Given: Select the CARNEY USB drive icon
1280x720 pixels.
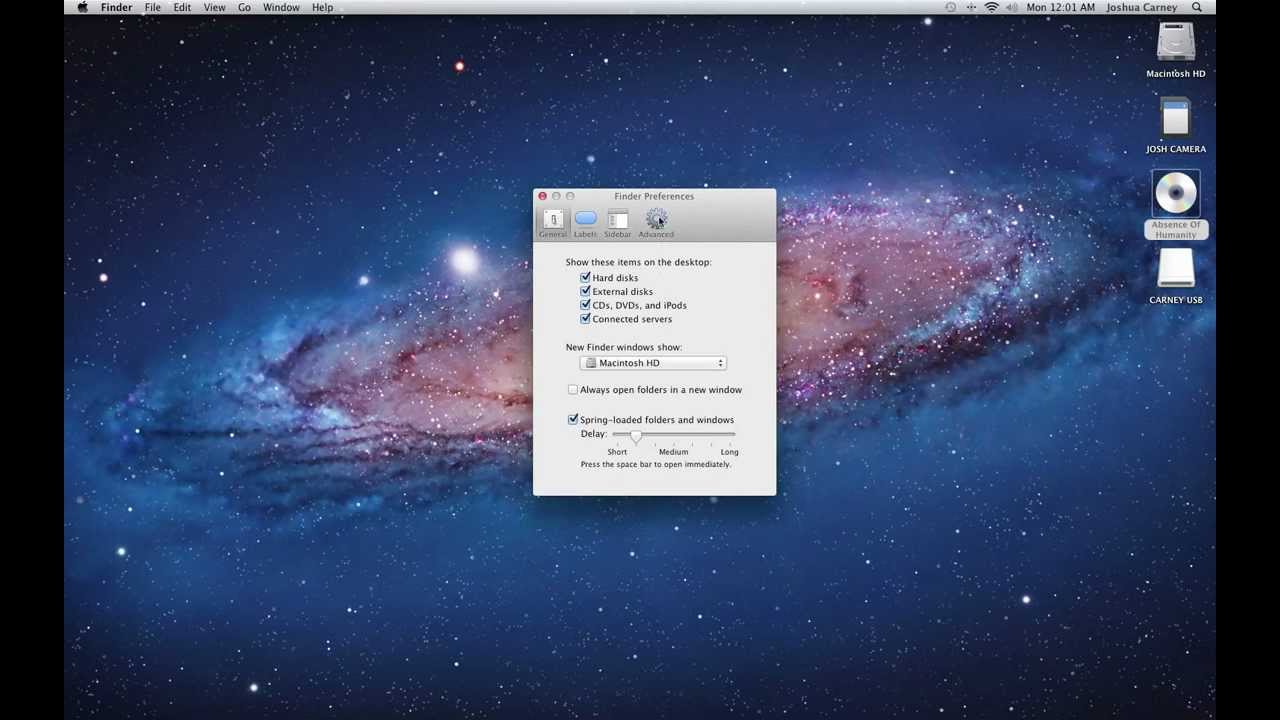Looking at the screenshot, I should [x=1175, y=271].
